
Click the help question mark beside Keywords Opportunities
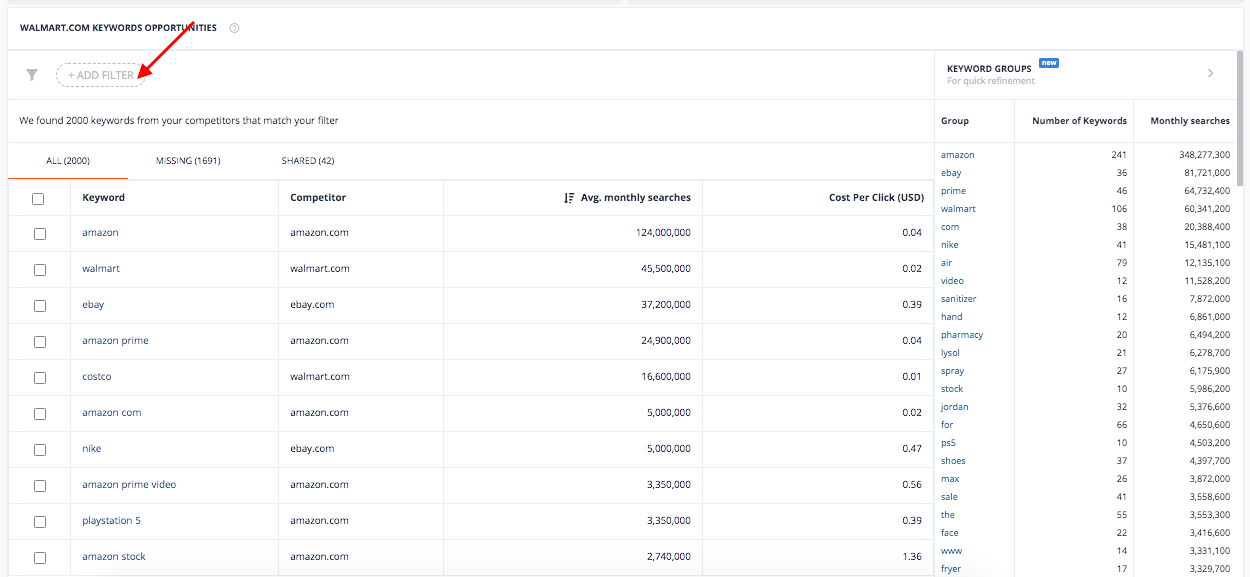[234, 28]
